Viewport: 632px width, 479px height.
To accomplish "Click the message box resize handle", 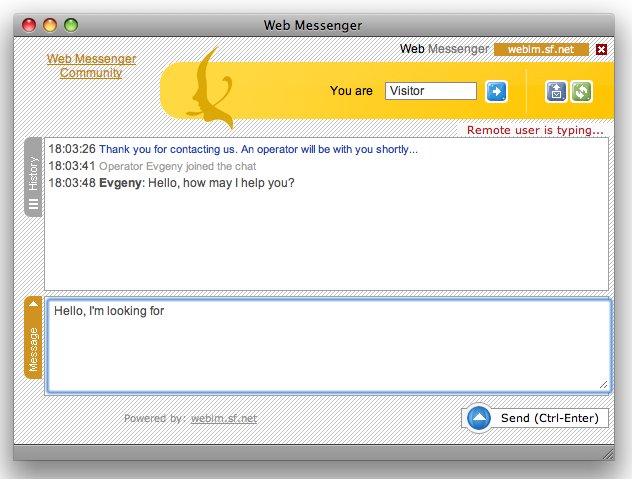I will click(x=603, y=384).
